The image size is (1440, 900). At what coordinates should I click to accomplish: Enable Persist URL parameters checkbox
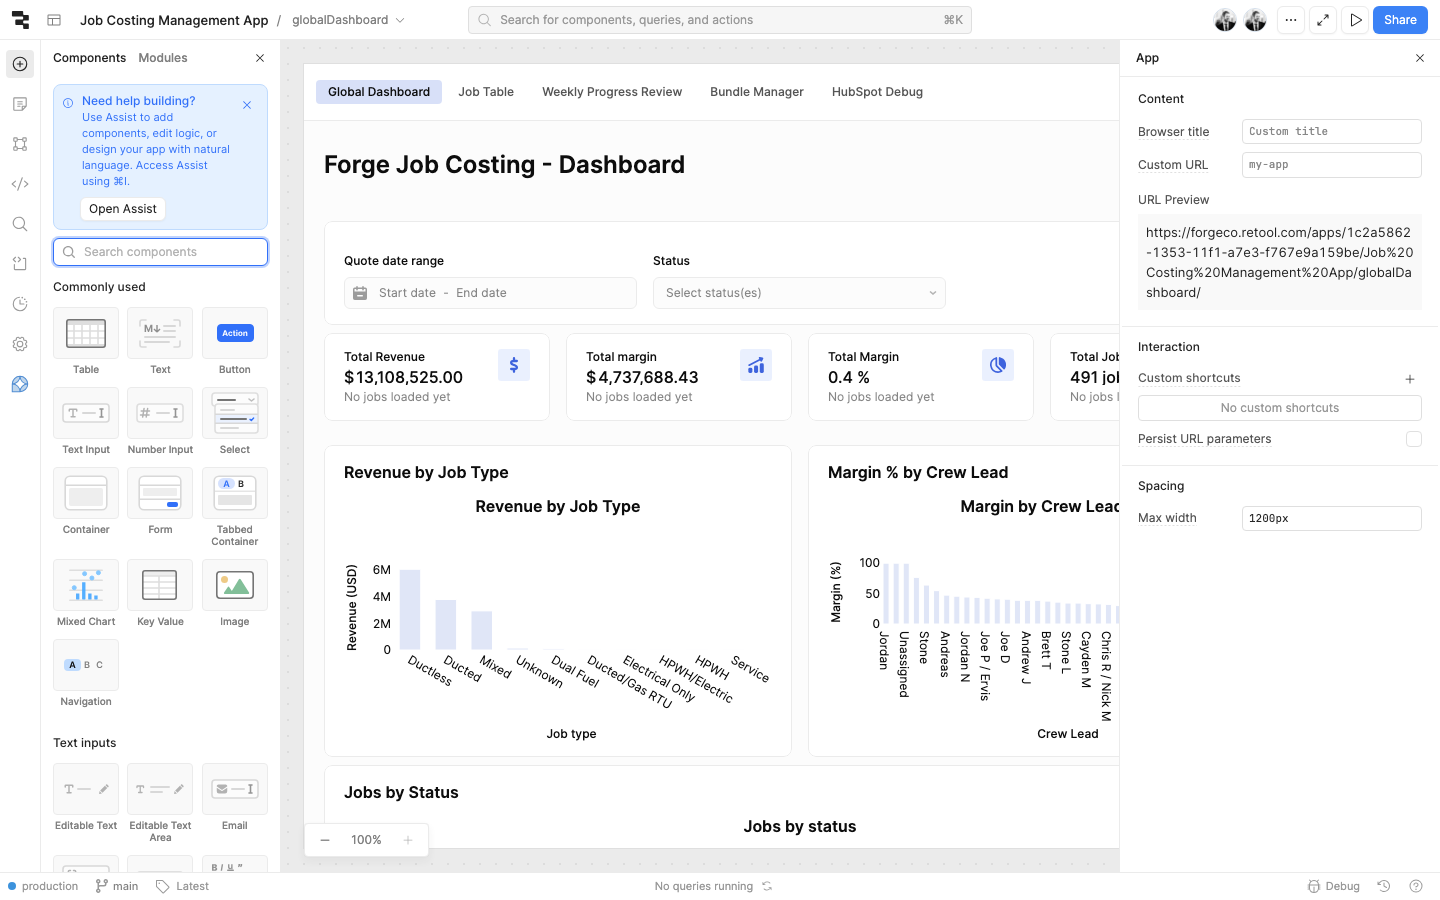click(1413, 439)
